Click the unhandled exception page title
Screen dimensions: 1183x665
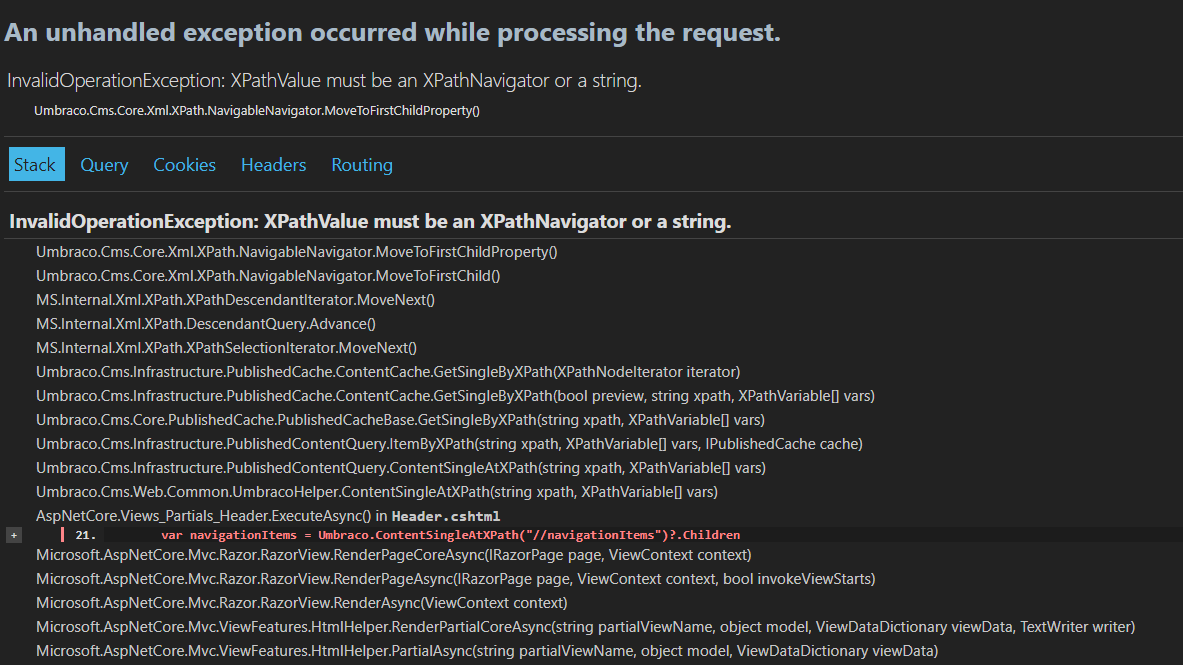392,33
